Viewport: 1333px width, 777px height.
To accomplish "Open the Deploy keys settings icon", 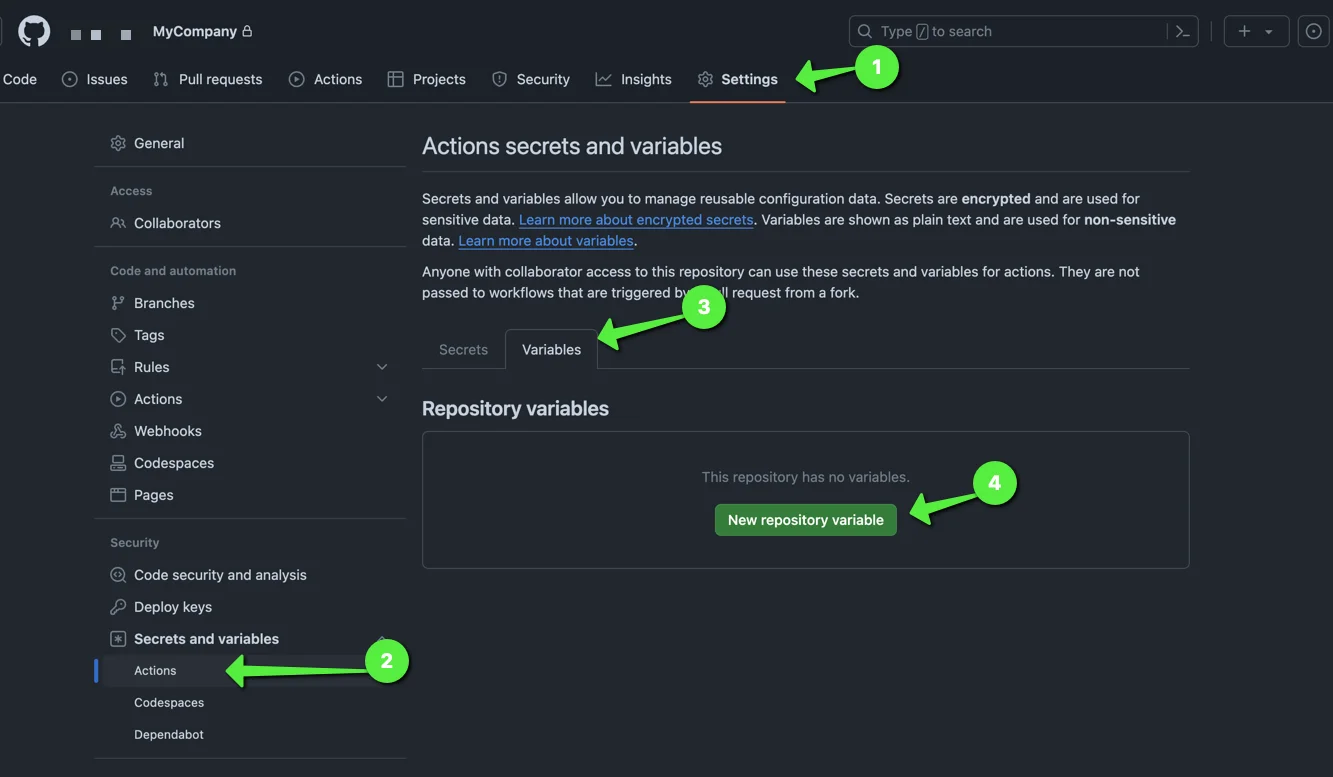I will [x=117, y=606].
